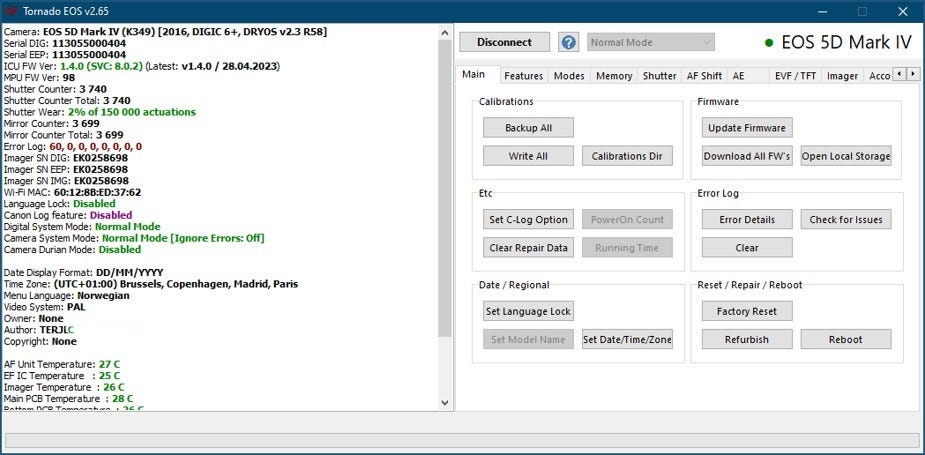Screen dimensions: 925x455
Task: Click Clear Repair Data button
Action: pos(528,247)
